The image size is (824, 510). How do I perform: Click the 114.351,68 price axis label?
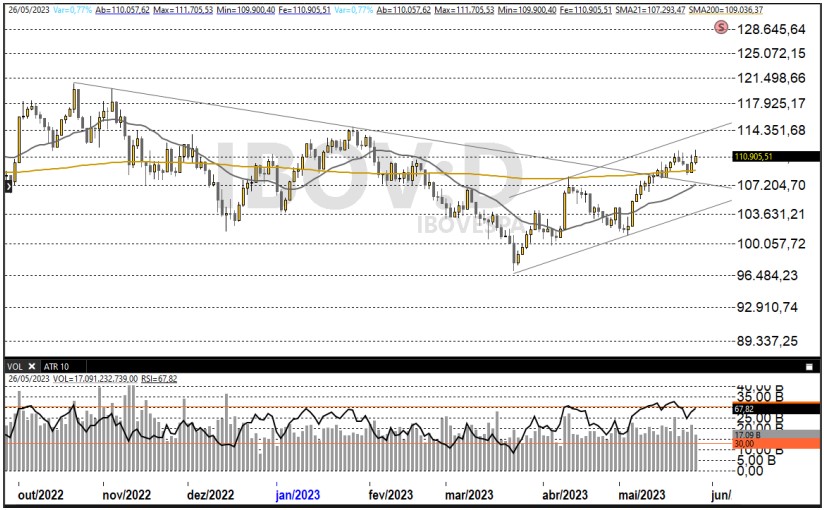pyautogui.click(x=771, y=130)
